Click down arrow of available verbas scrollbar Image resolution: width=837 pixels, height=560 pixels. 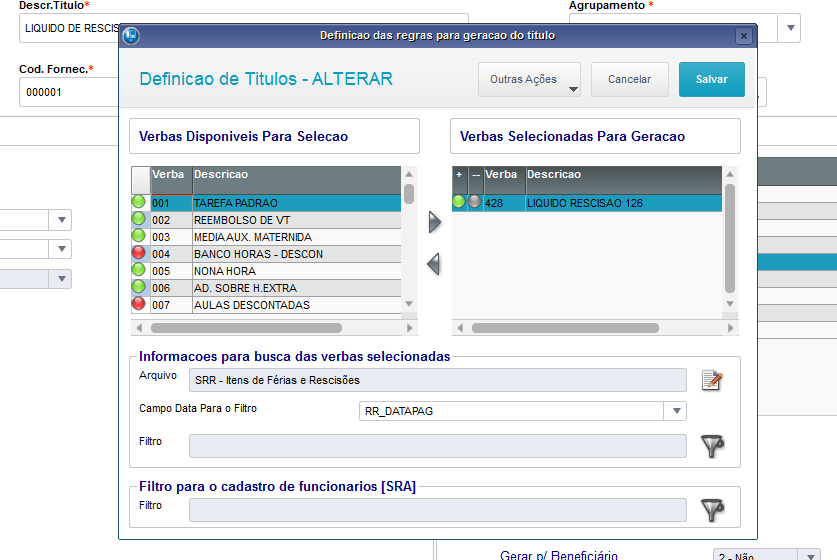[409, 304]
